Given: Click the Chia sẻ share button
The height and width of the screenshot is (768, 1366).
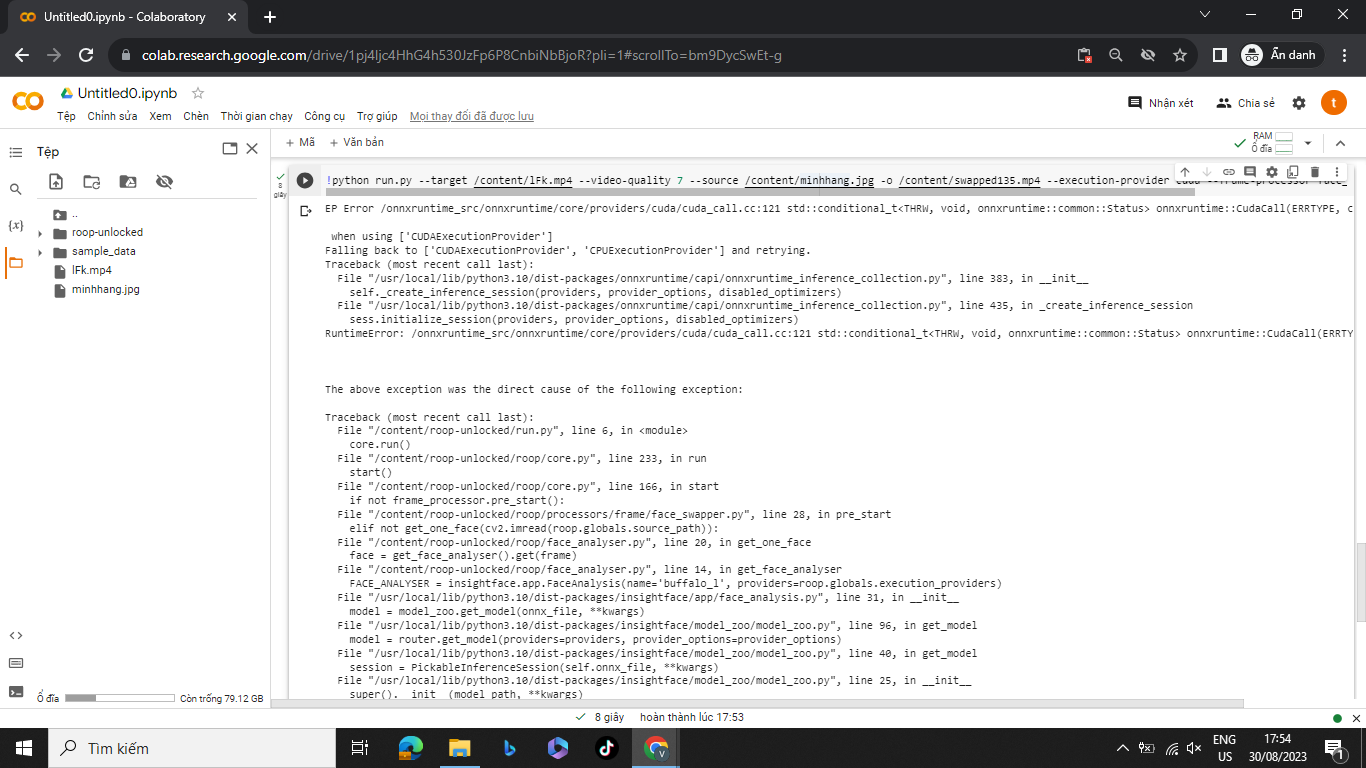Looking at the screenshot, I should (x=1245, y=103).
